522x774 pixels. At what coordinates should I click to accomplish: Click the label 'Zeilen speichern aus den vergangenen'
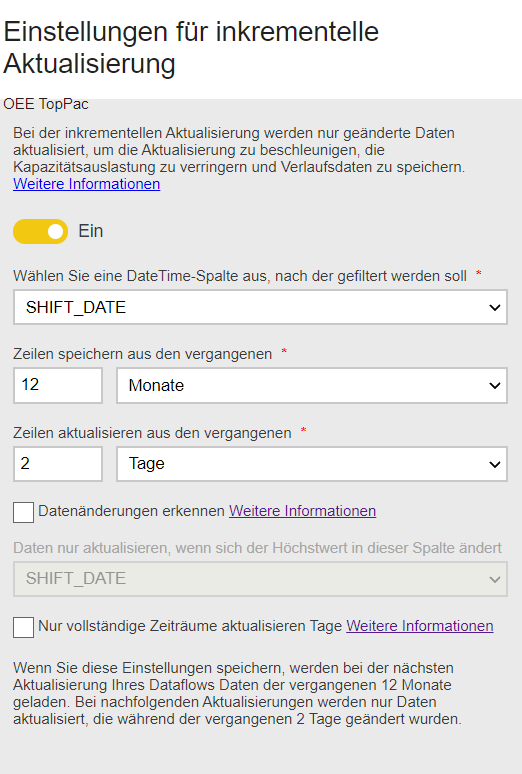(143, 354)
